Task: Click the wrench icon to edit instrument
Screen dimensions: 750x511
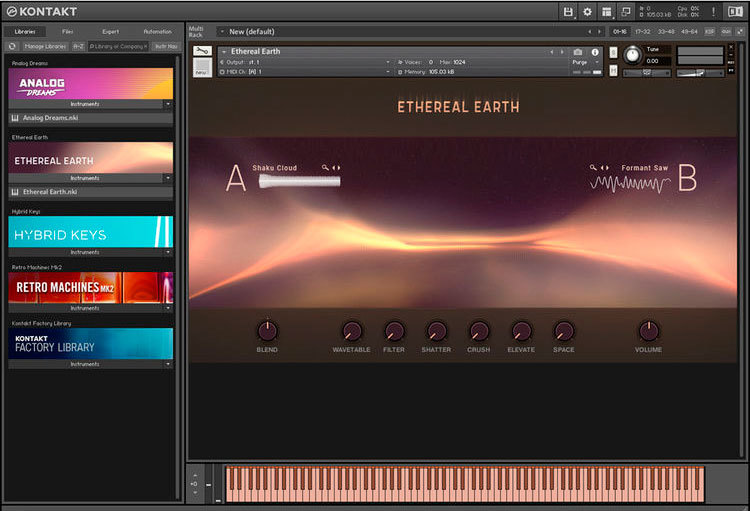Action: click(203, 51)
